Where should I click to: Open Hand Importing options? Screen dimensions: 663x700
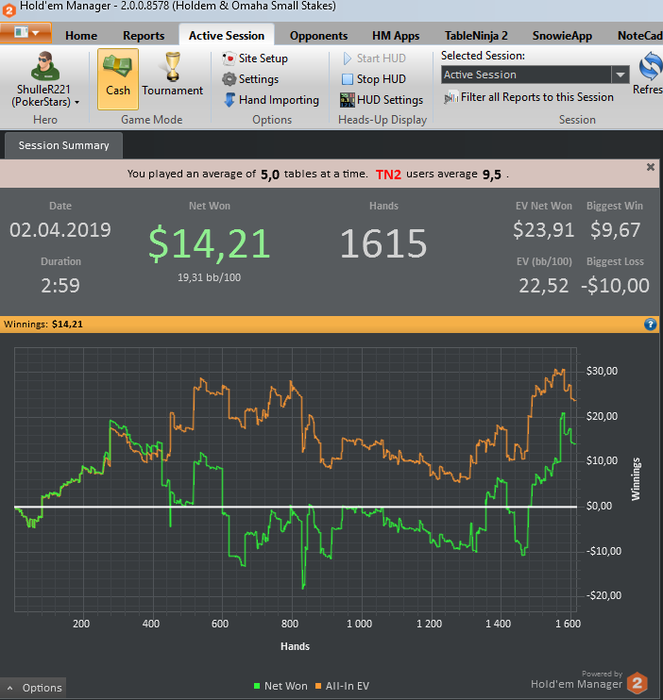(x=279, y=100)
